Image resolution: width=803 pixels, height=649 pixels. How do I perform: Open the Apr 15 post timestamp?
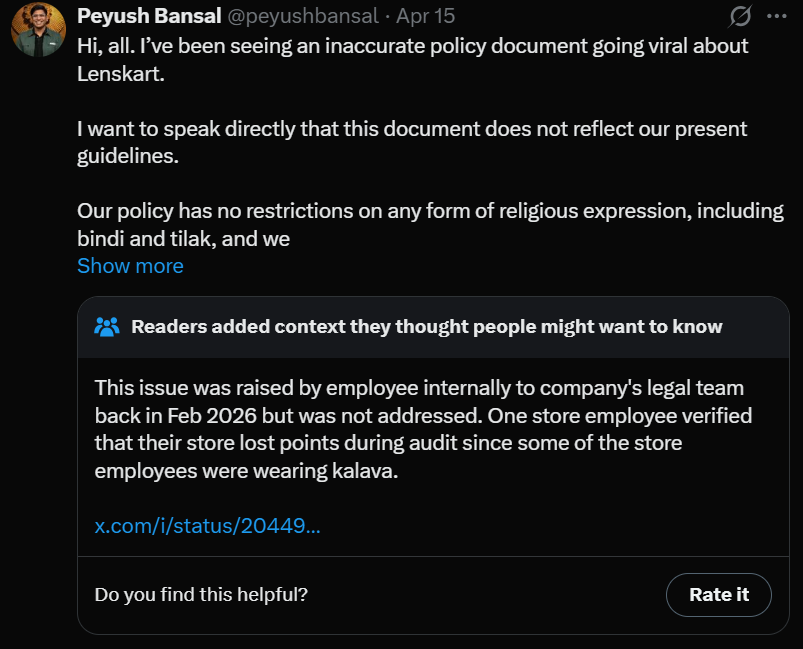(x=425, y=17)
